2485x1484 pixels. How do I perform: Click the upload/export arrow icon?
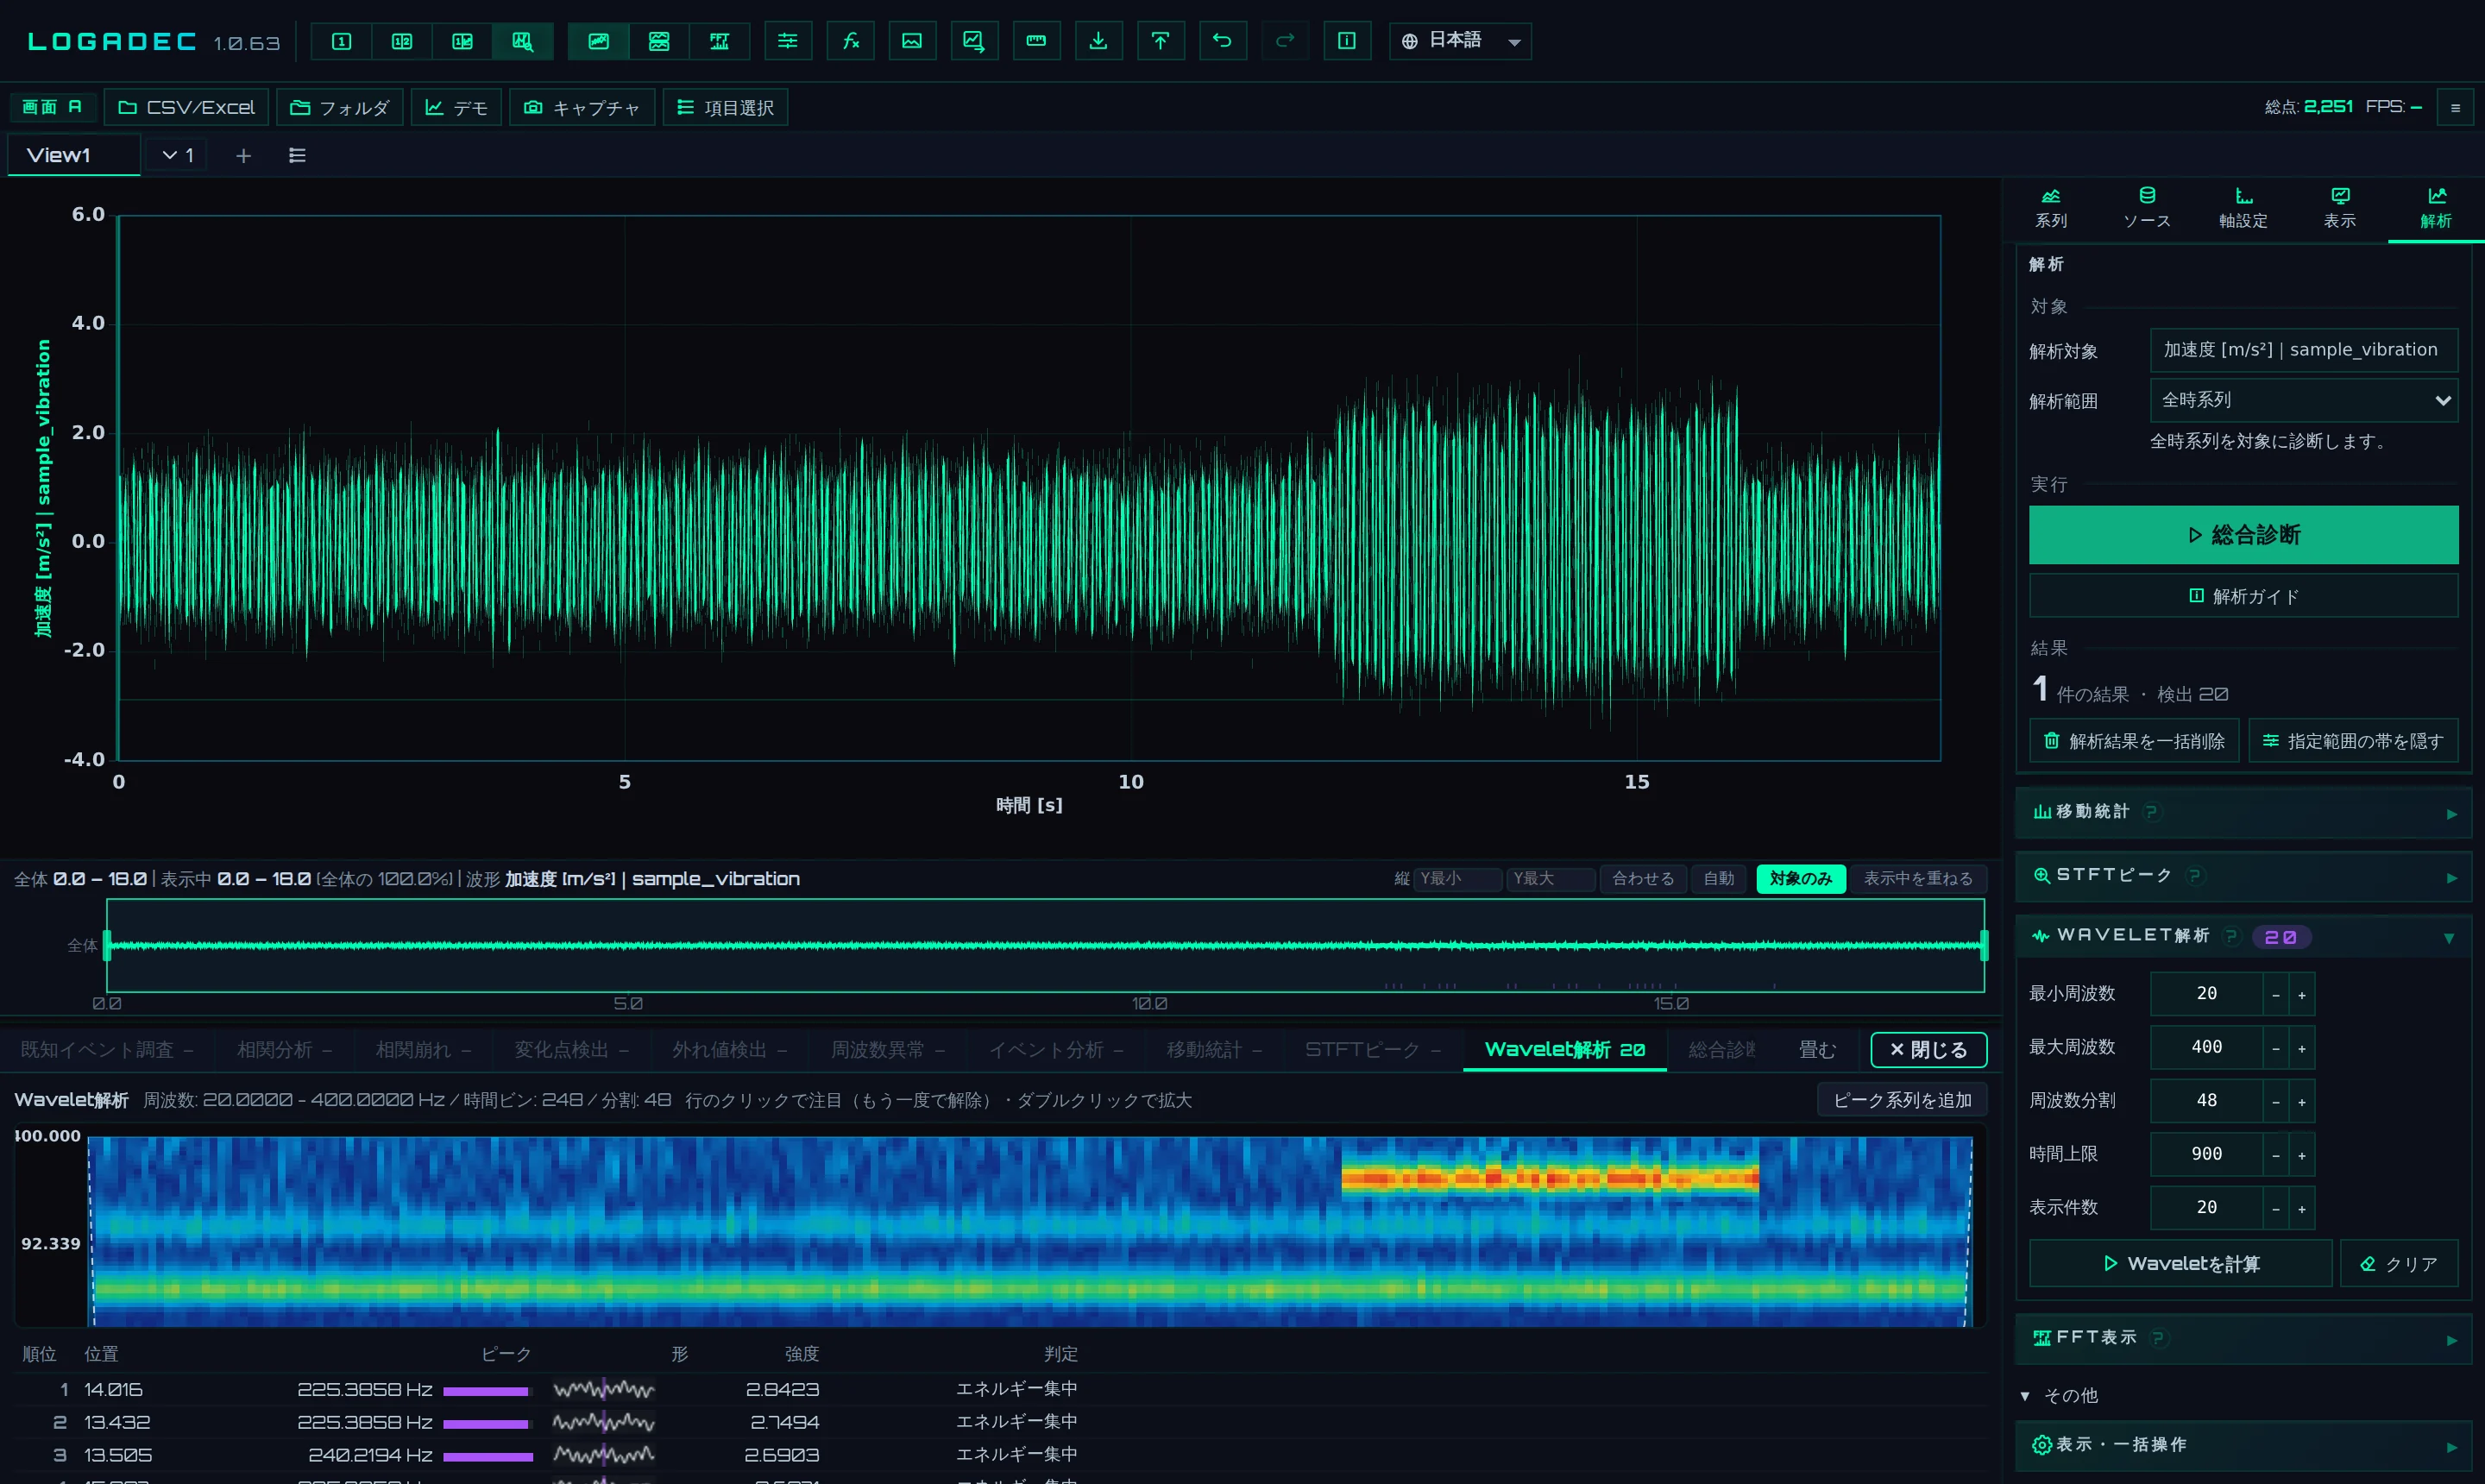click(1160, 41)
